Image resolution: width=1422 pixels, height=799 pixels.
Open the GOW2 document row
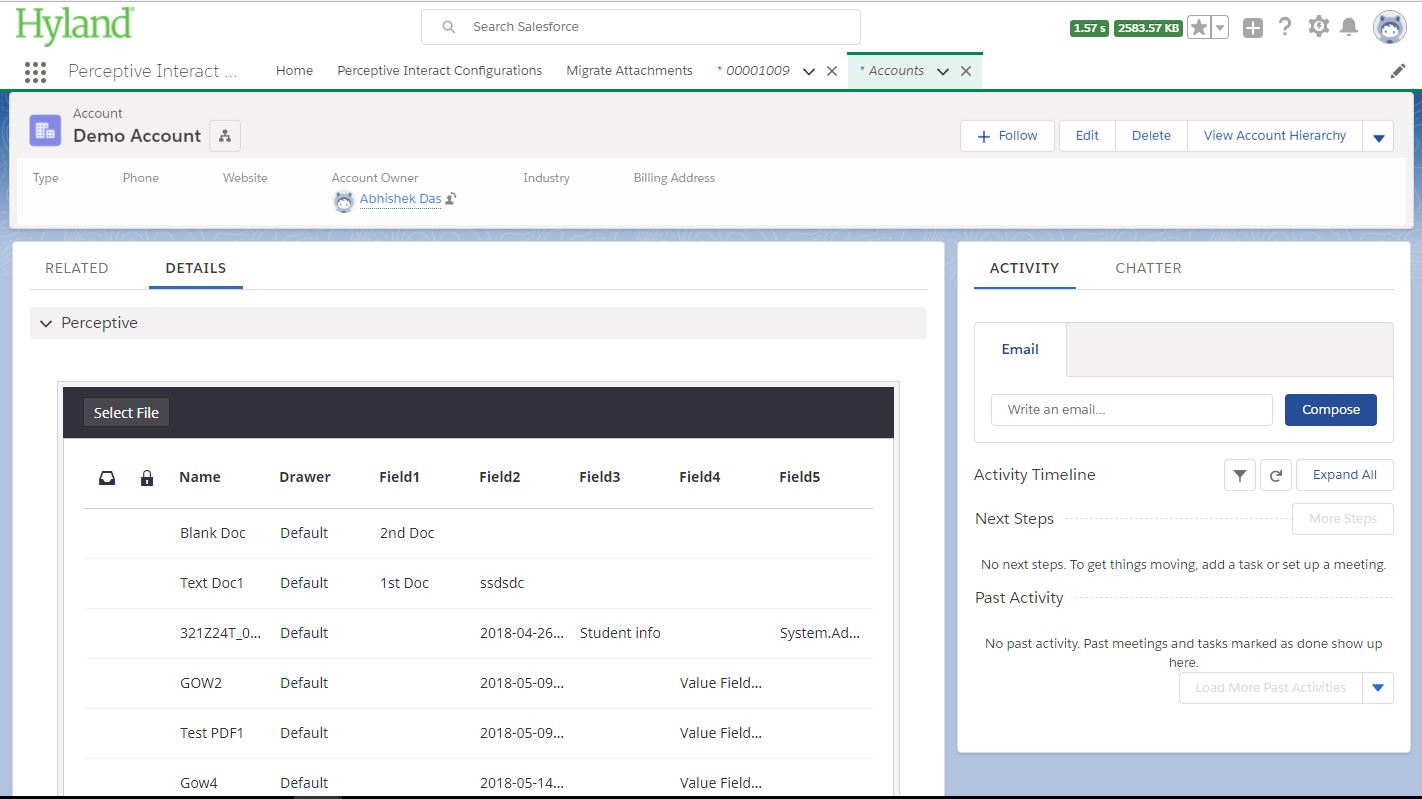pyautogui.click(x=478, y=684)
